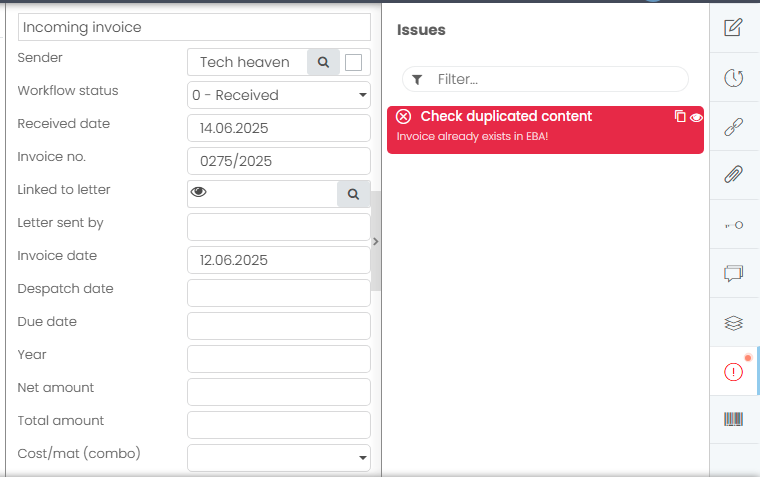
Task: Collapse the form panel using splitter chevron
Action: click(376, 241)
